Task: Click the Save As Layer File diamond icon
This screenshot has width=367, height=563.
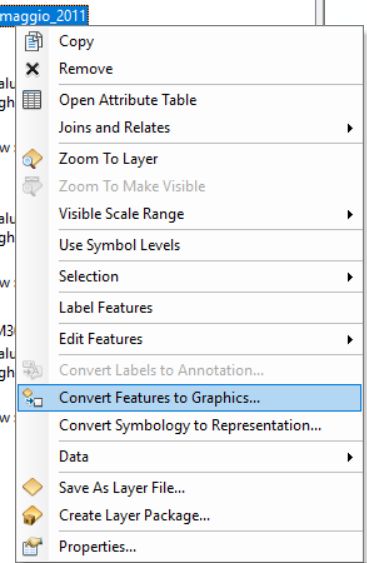Action: click(32, 488)
